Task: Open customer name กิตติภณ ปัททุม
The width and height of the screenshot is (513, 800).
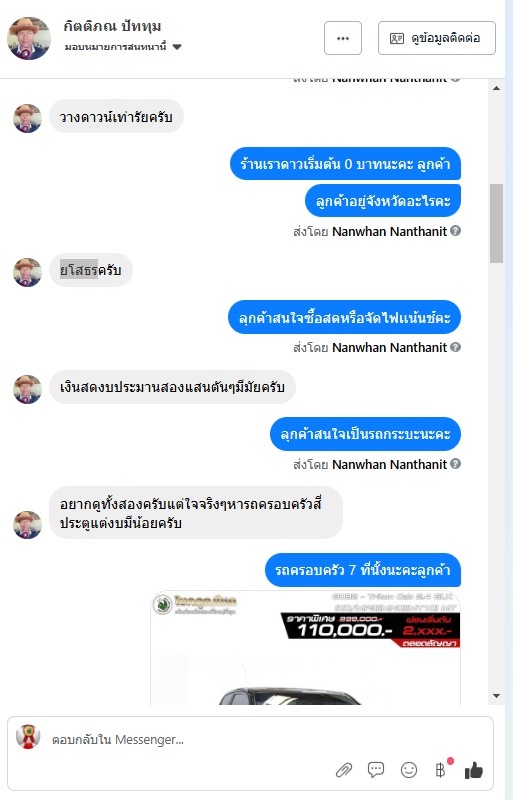Action: click(x=112, y=26)
